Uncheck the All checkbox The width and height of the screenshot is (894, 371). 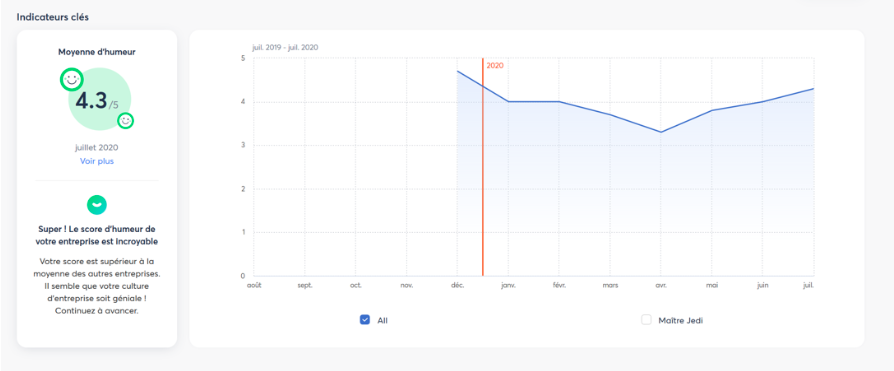pyautogui.click(x=365, y=320)
